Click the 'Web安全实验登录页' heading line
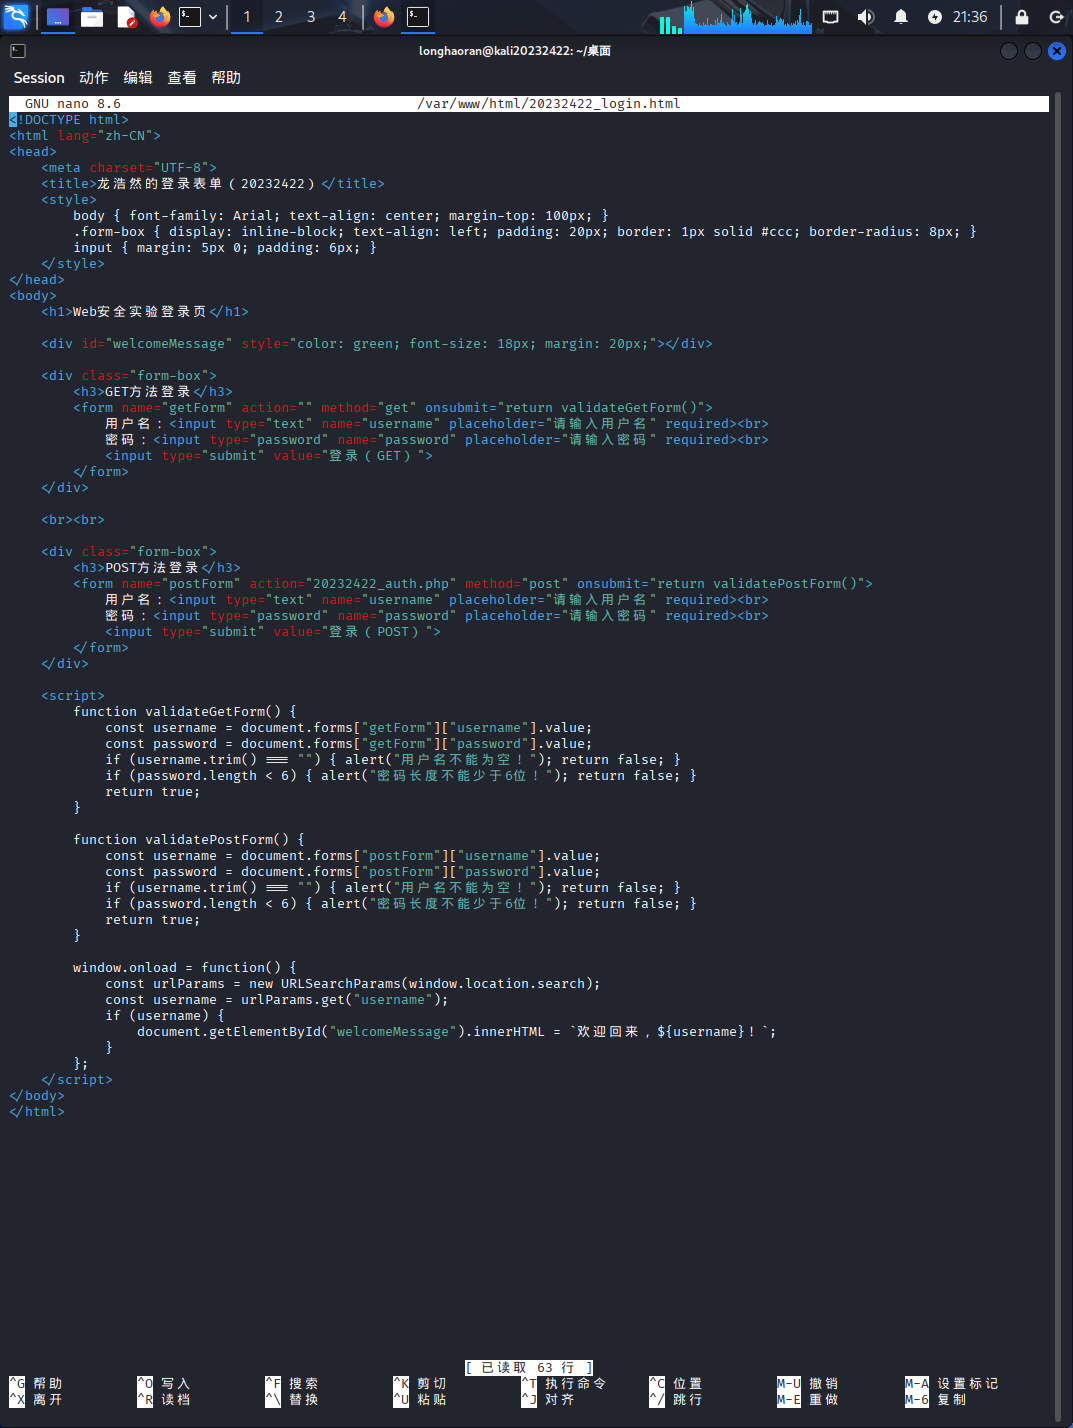Image resolution: width=1073 pixels, height=1428 pixels. click(145, 312)
